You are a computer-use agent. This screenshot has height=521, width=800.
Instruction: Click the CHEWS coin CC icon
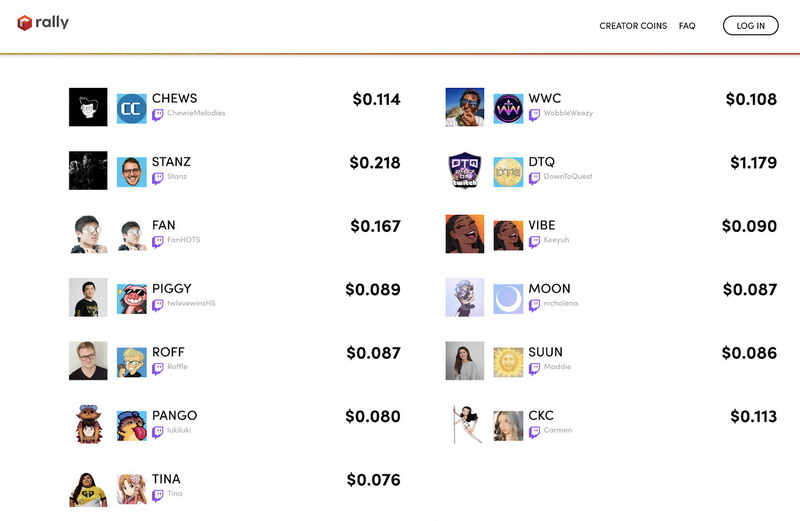(x=132, y=108)
